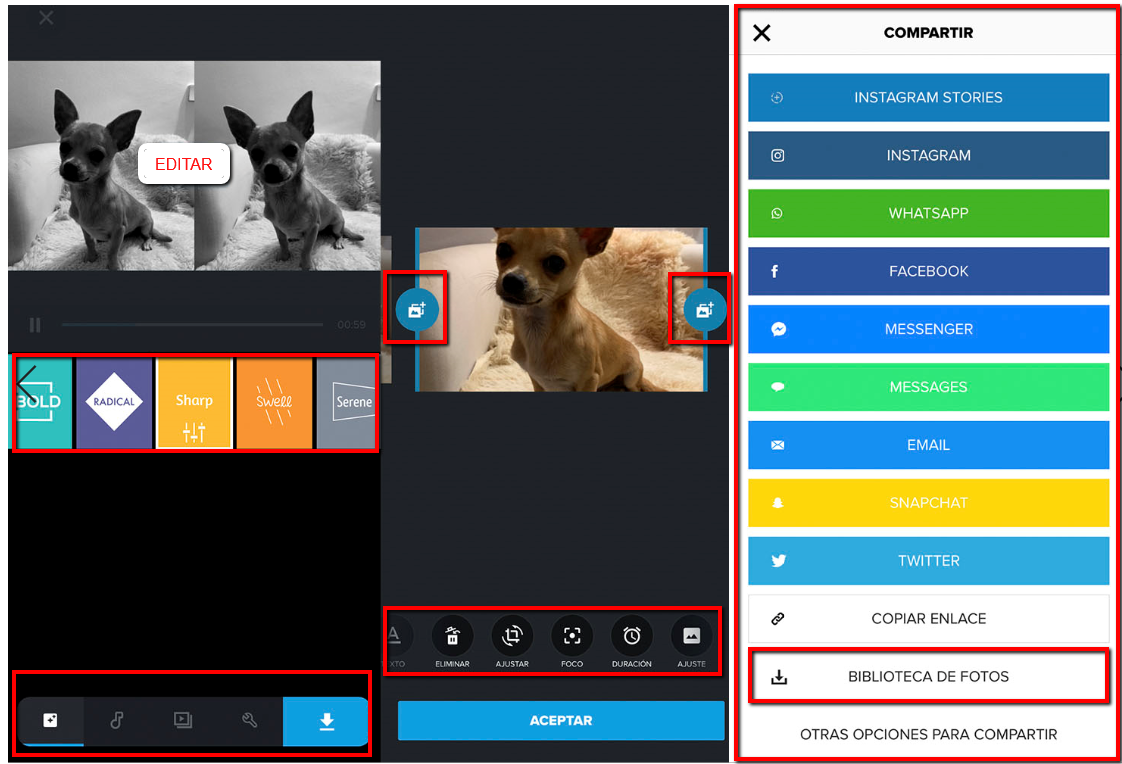Add media after the clip
This screenshot has width=1122, height=764.
click(704, 310)
